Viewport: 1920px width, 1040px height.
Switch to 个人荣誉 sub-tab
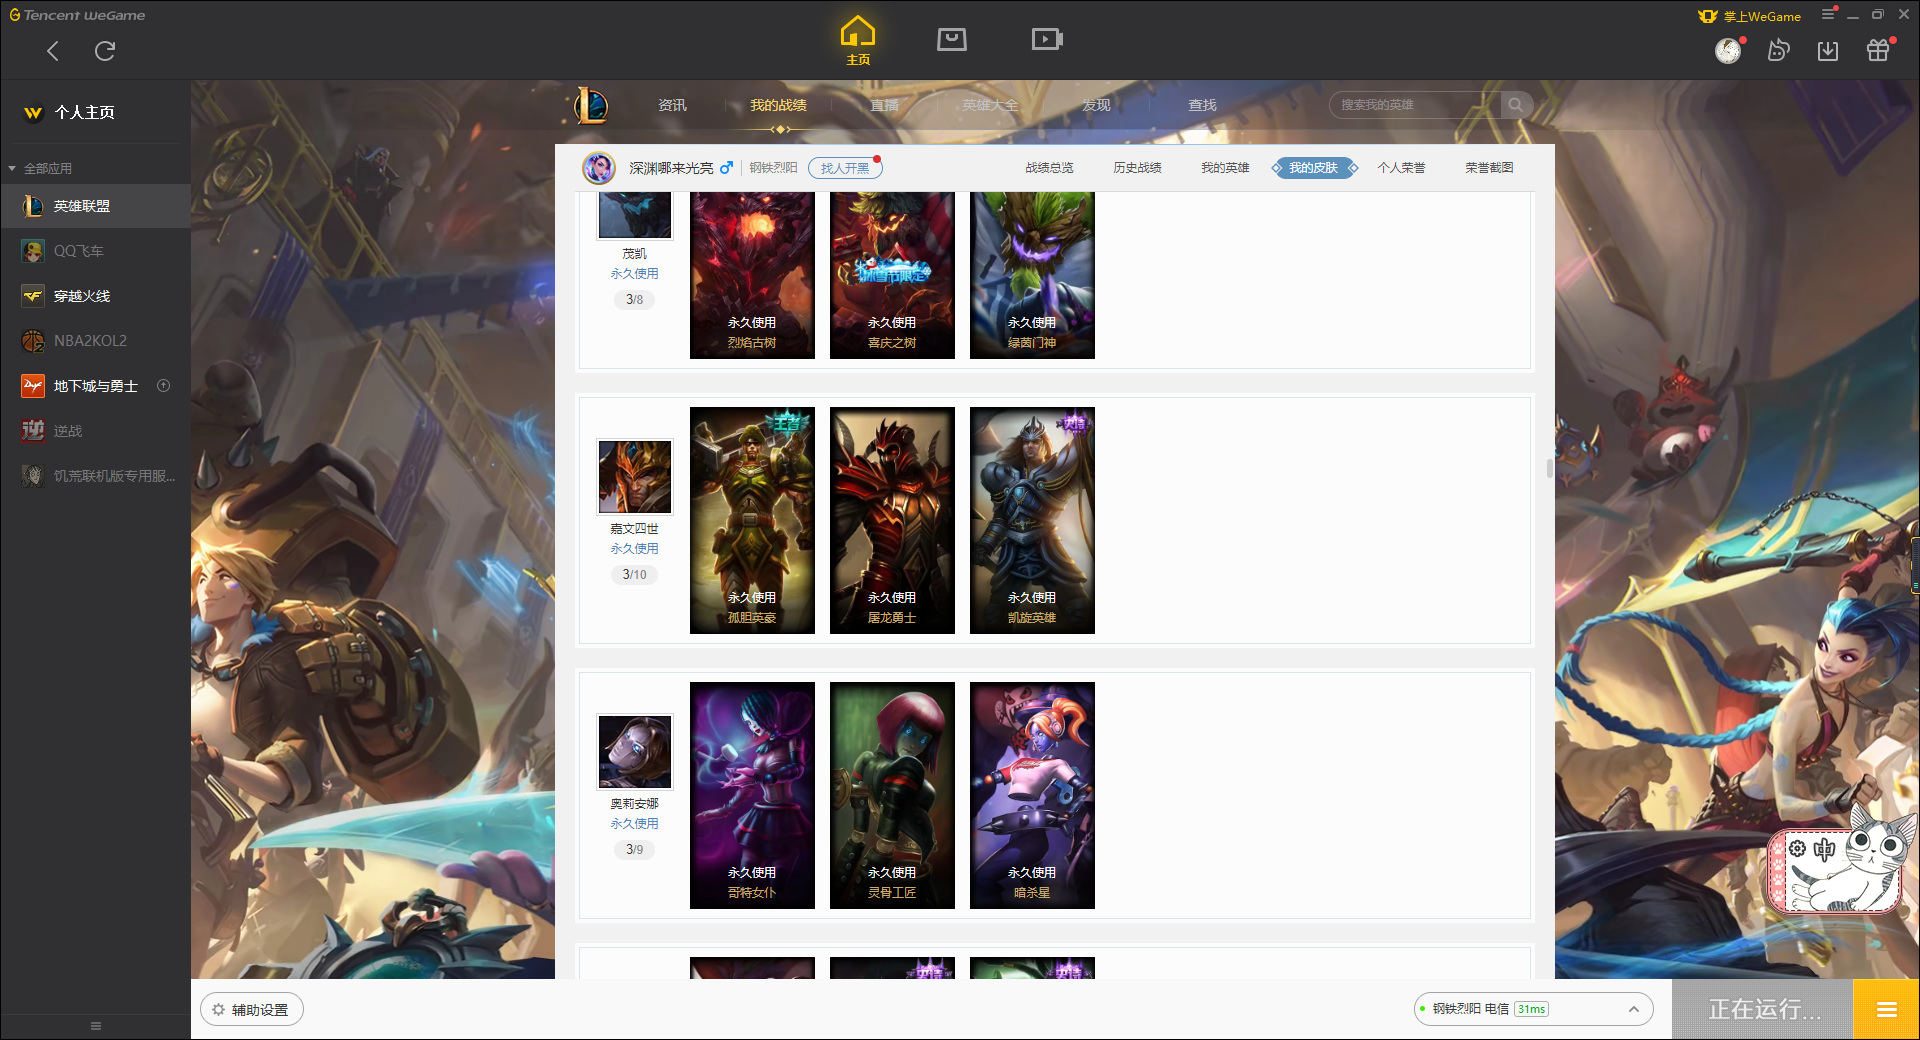1401,168
